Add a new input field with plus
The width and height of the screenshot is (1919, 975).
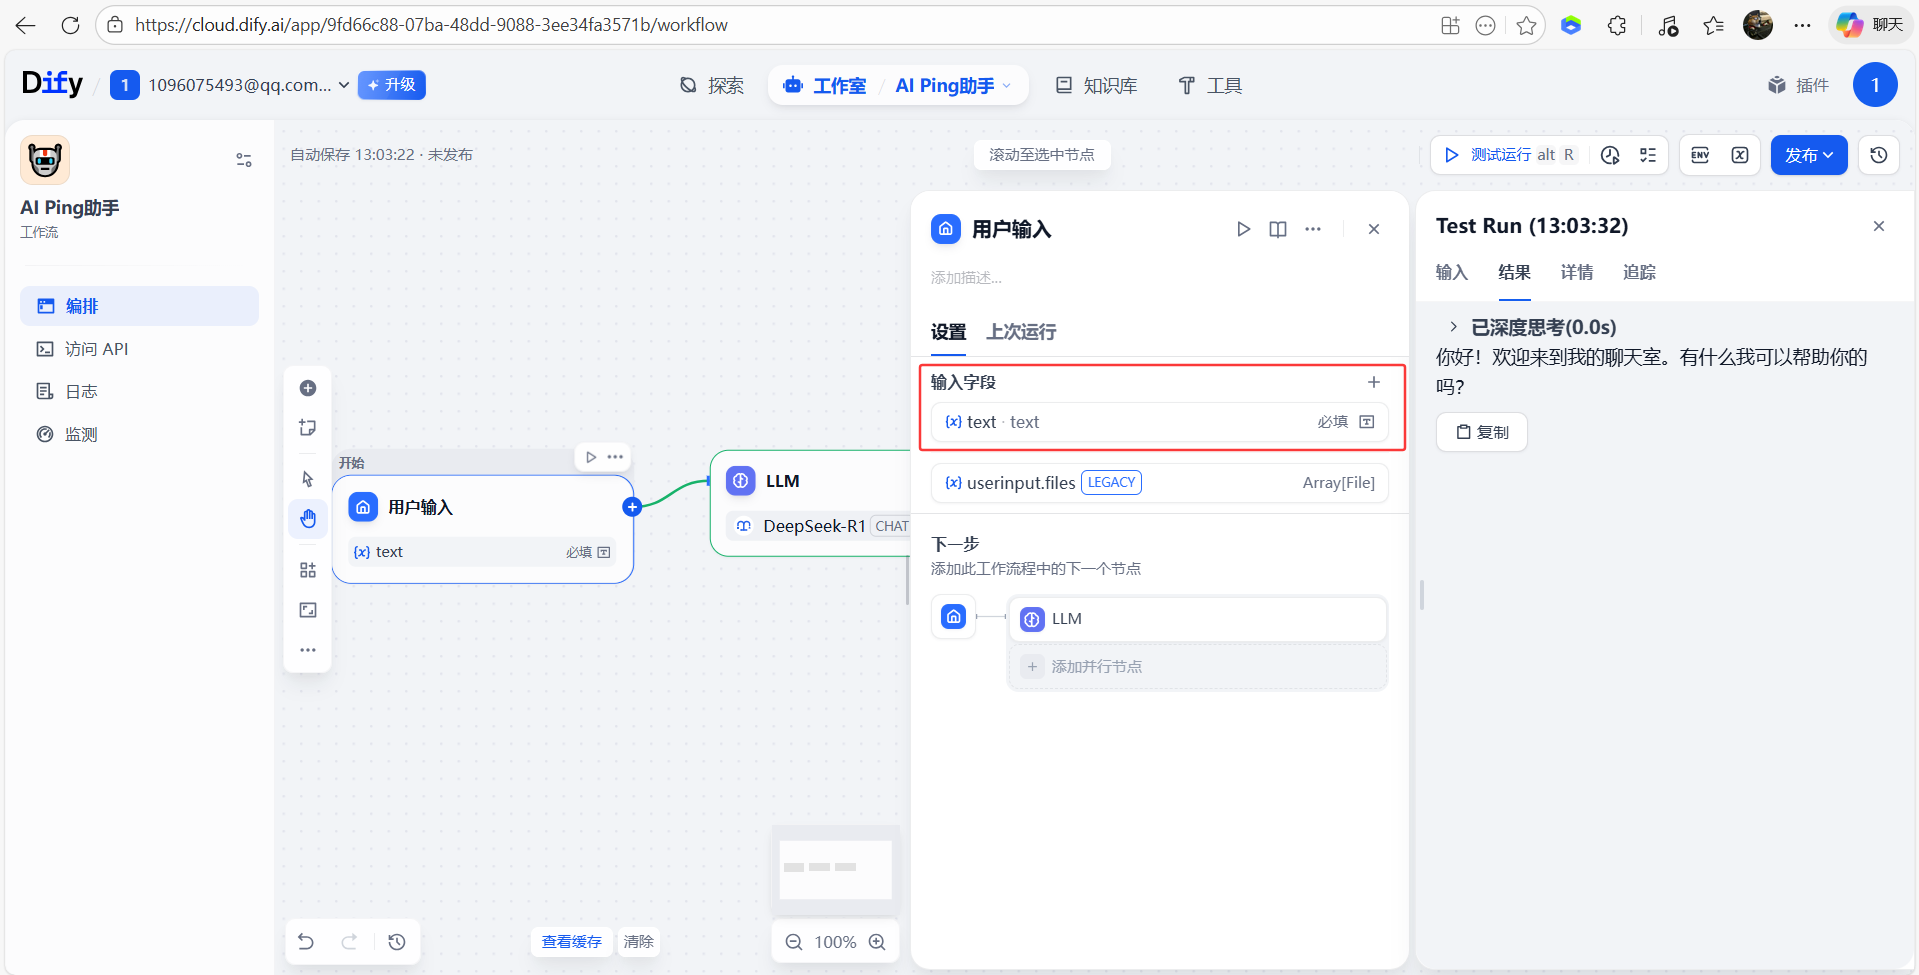[x=1374, y=382]
